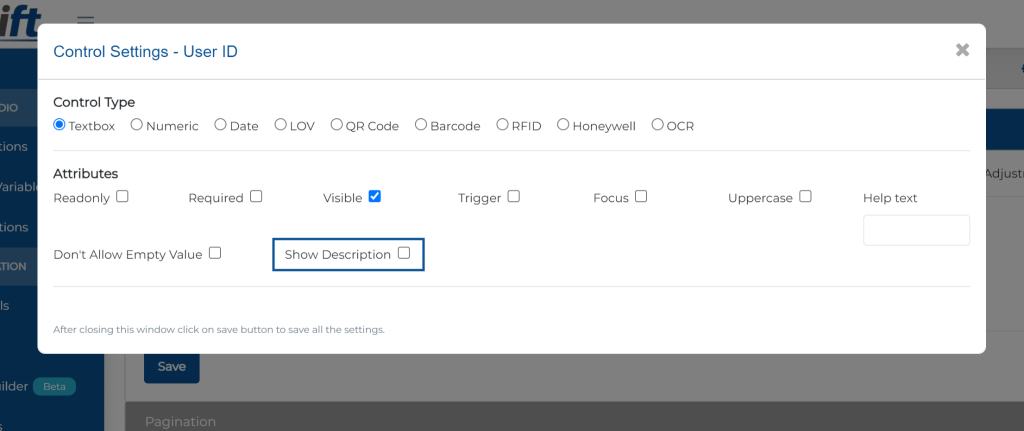Pick the Honeywell control type
The height and width of the screenshot is (431, 1024).
coord(563,124)
